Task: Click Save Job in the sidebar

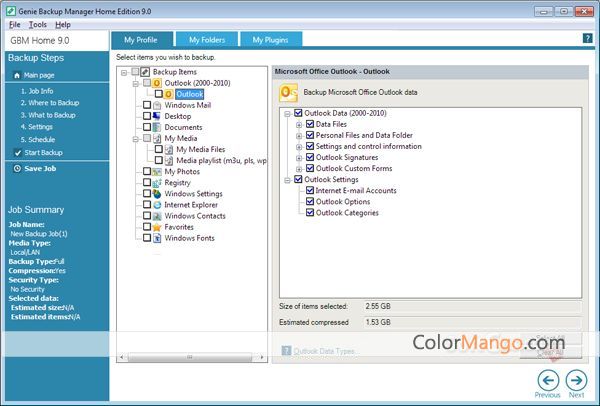Action: [x=39, y=168]
